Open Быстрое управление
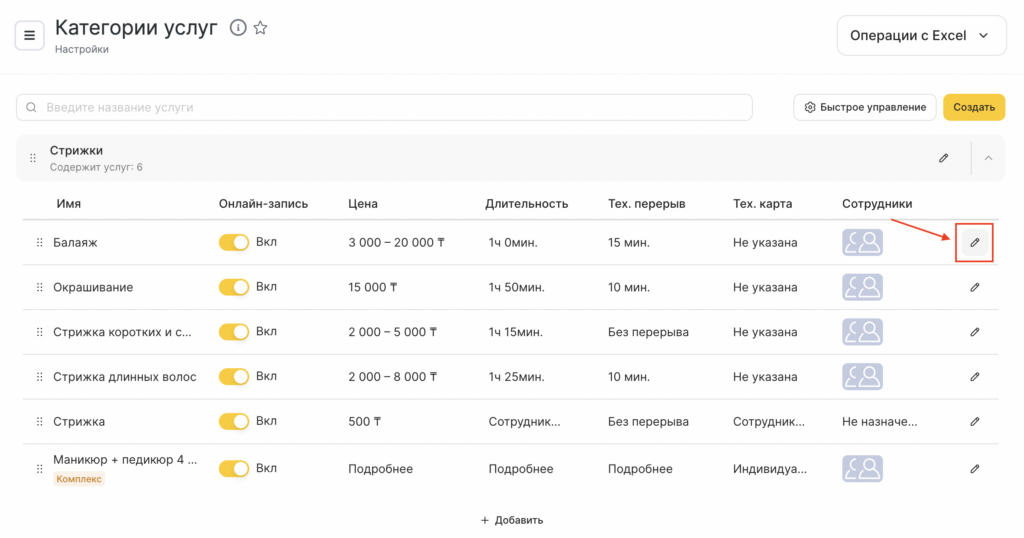 865,107
